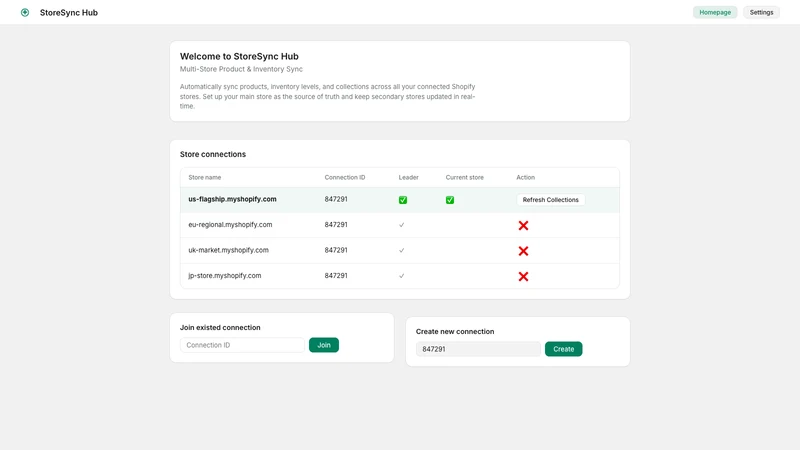Click the StoreSync Hub app title

69,12
